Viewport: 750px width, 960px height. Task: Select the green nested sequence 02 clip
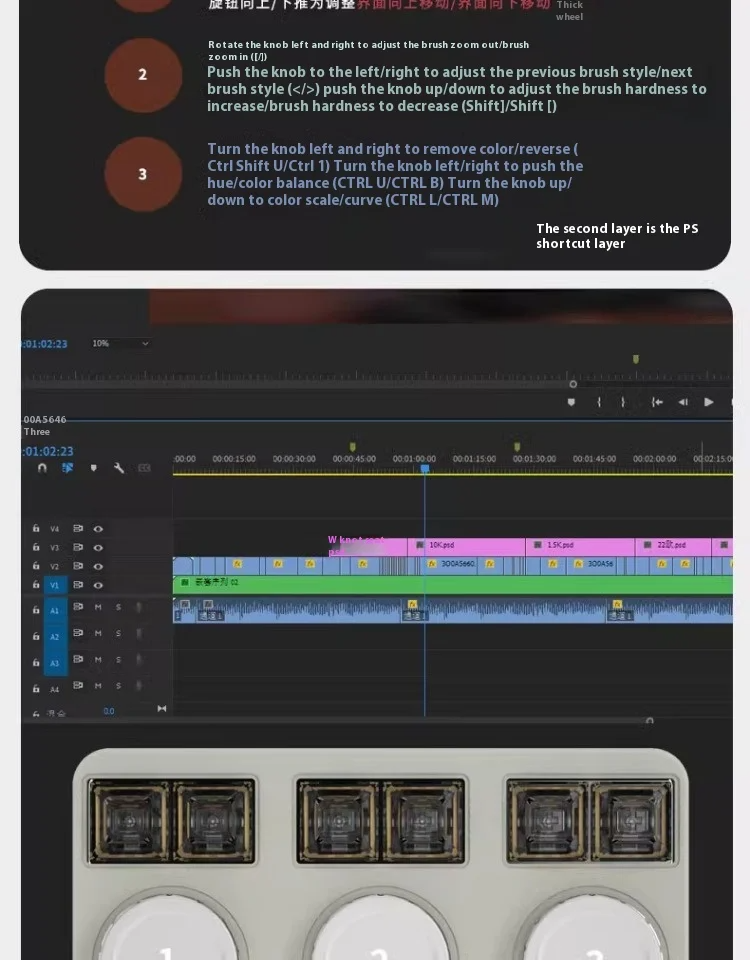point(453,585)
